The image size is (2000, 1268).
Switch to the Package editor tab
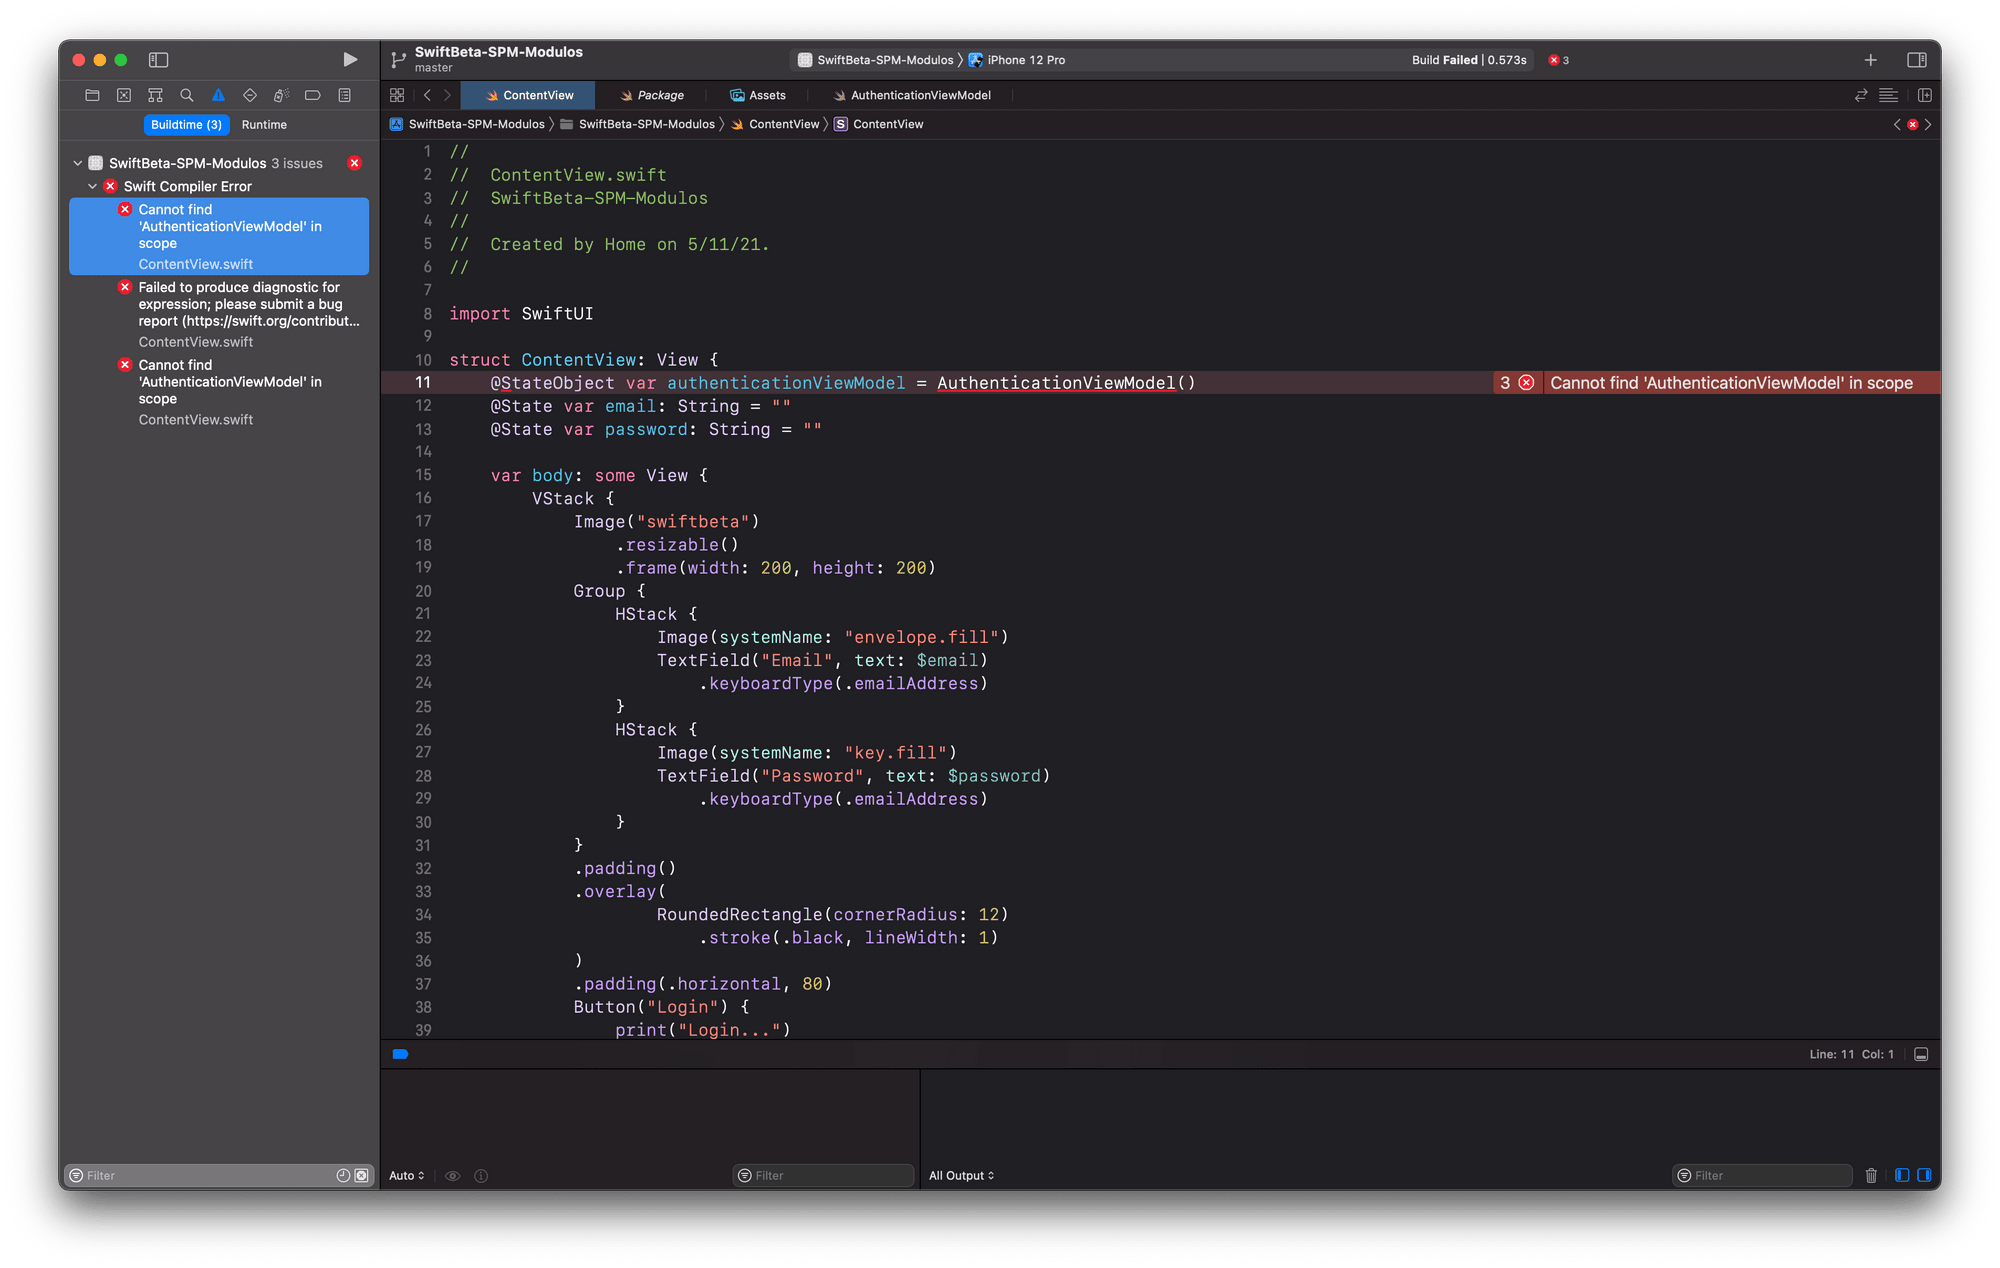click(x=651, y=95)
